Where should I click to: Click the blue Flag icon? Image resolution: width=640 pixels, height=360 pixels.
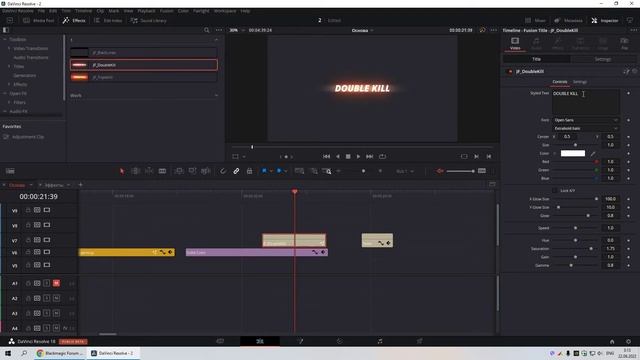pos(264,171)
